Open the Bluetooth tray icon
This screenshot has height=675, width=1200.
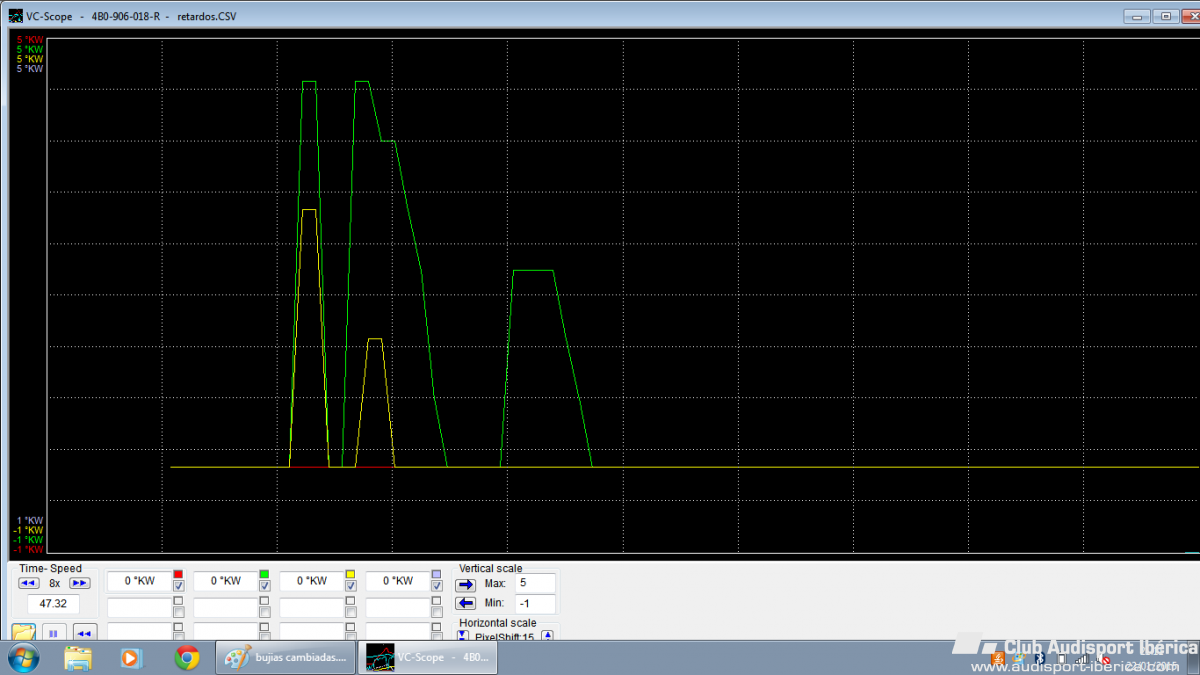pos(1040,658)
